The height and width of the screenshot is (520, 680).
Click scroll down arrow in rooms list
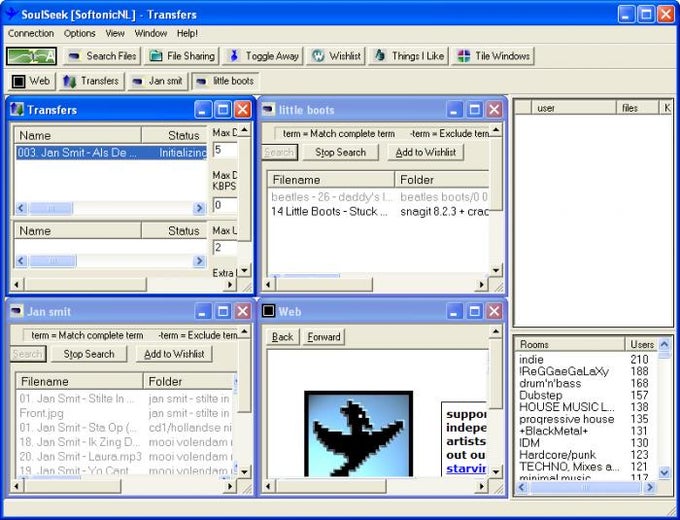(664, 472)
